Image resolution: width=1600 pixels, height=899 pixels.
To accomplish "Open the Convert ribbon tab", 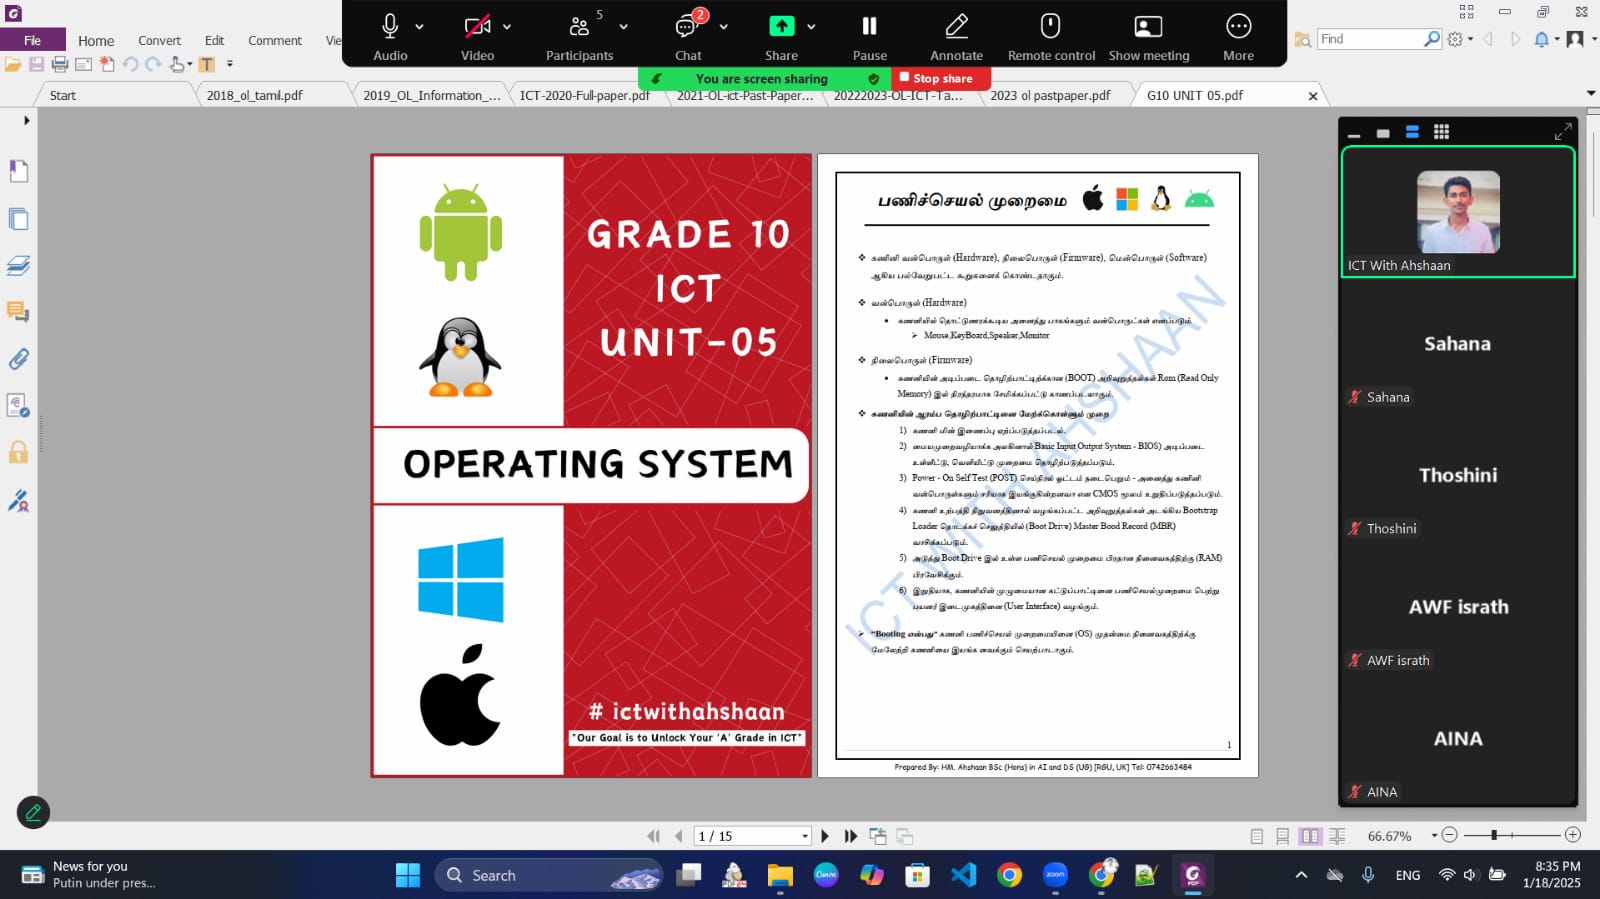I will (159, 41).
